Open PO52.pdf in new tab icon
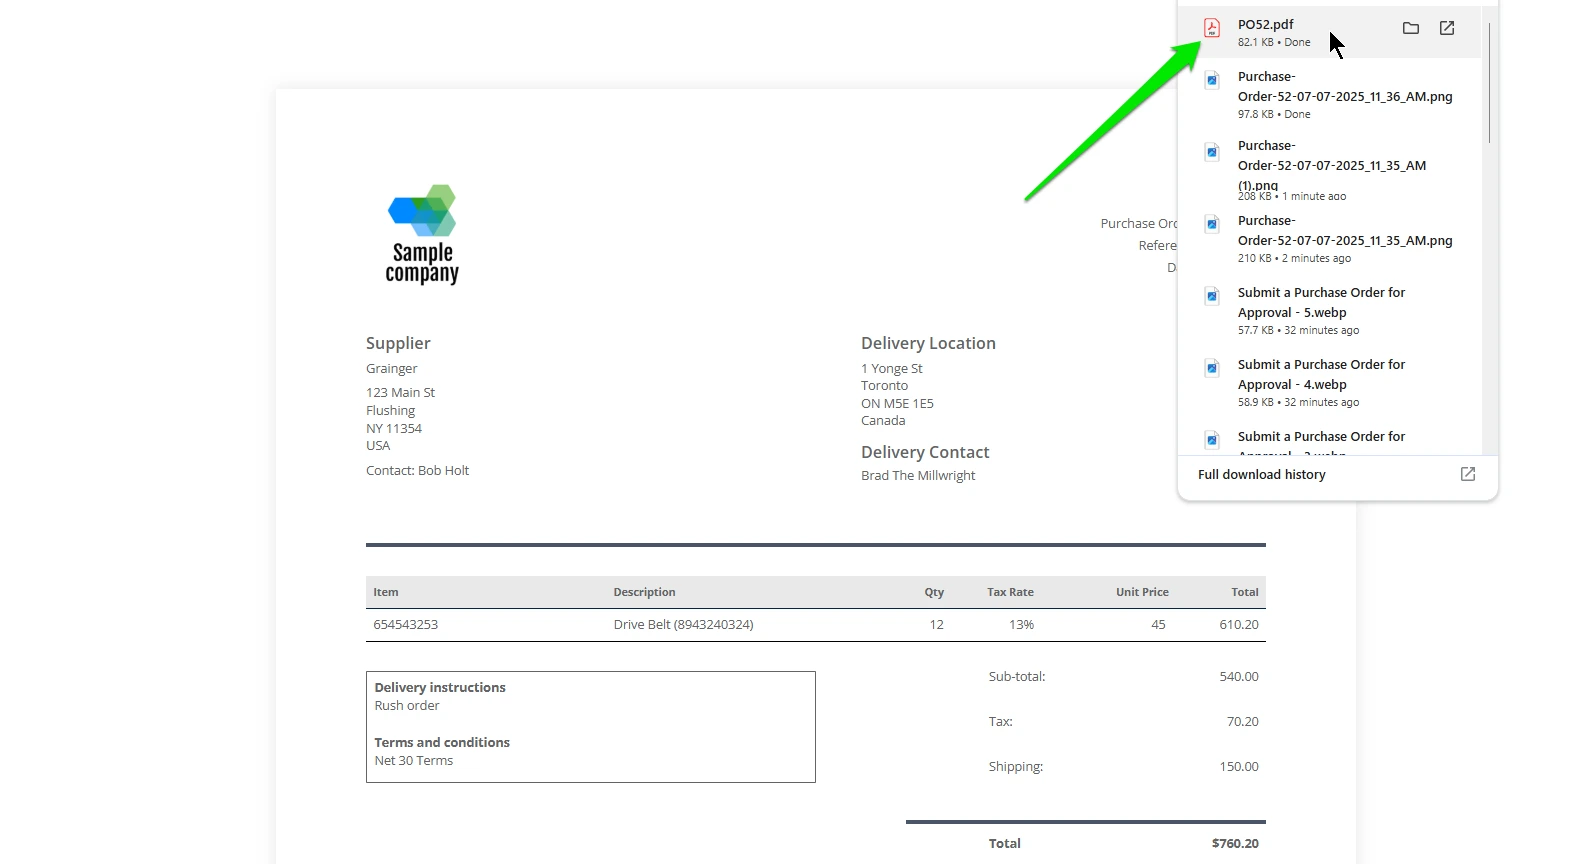 tap(1447, 28)
